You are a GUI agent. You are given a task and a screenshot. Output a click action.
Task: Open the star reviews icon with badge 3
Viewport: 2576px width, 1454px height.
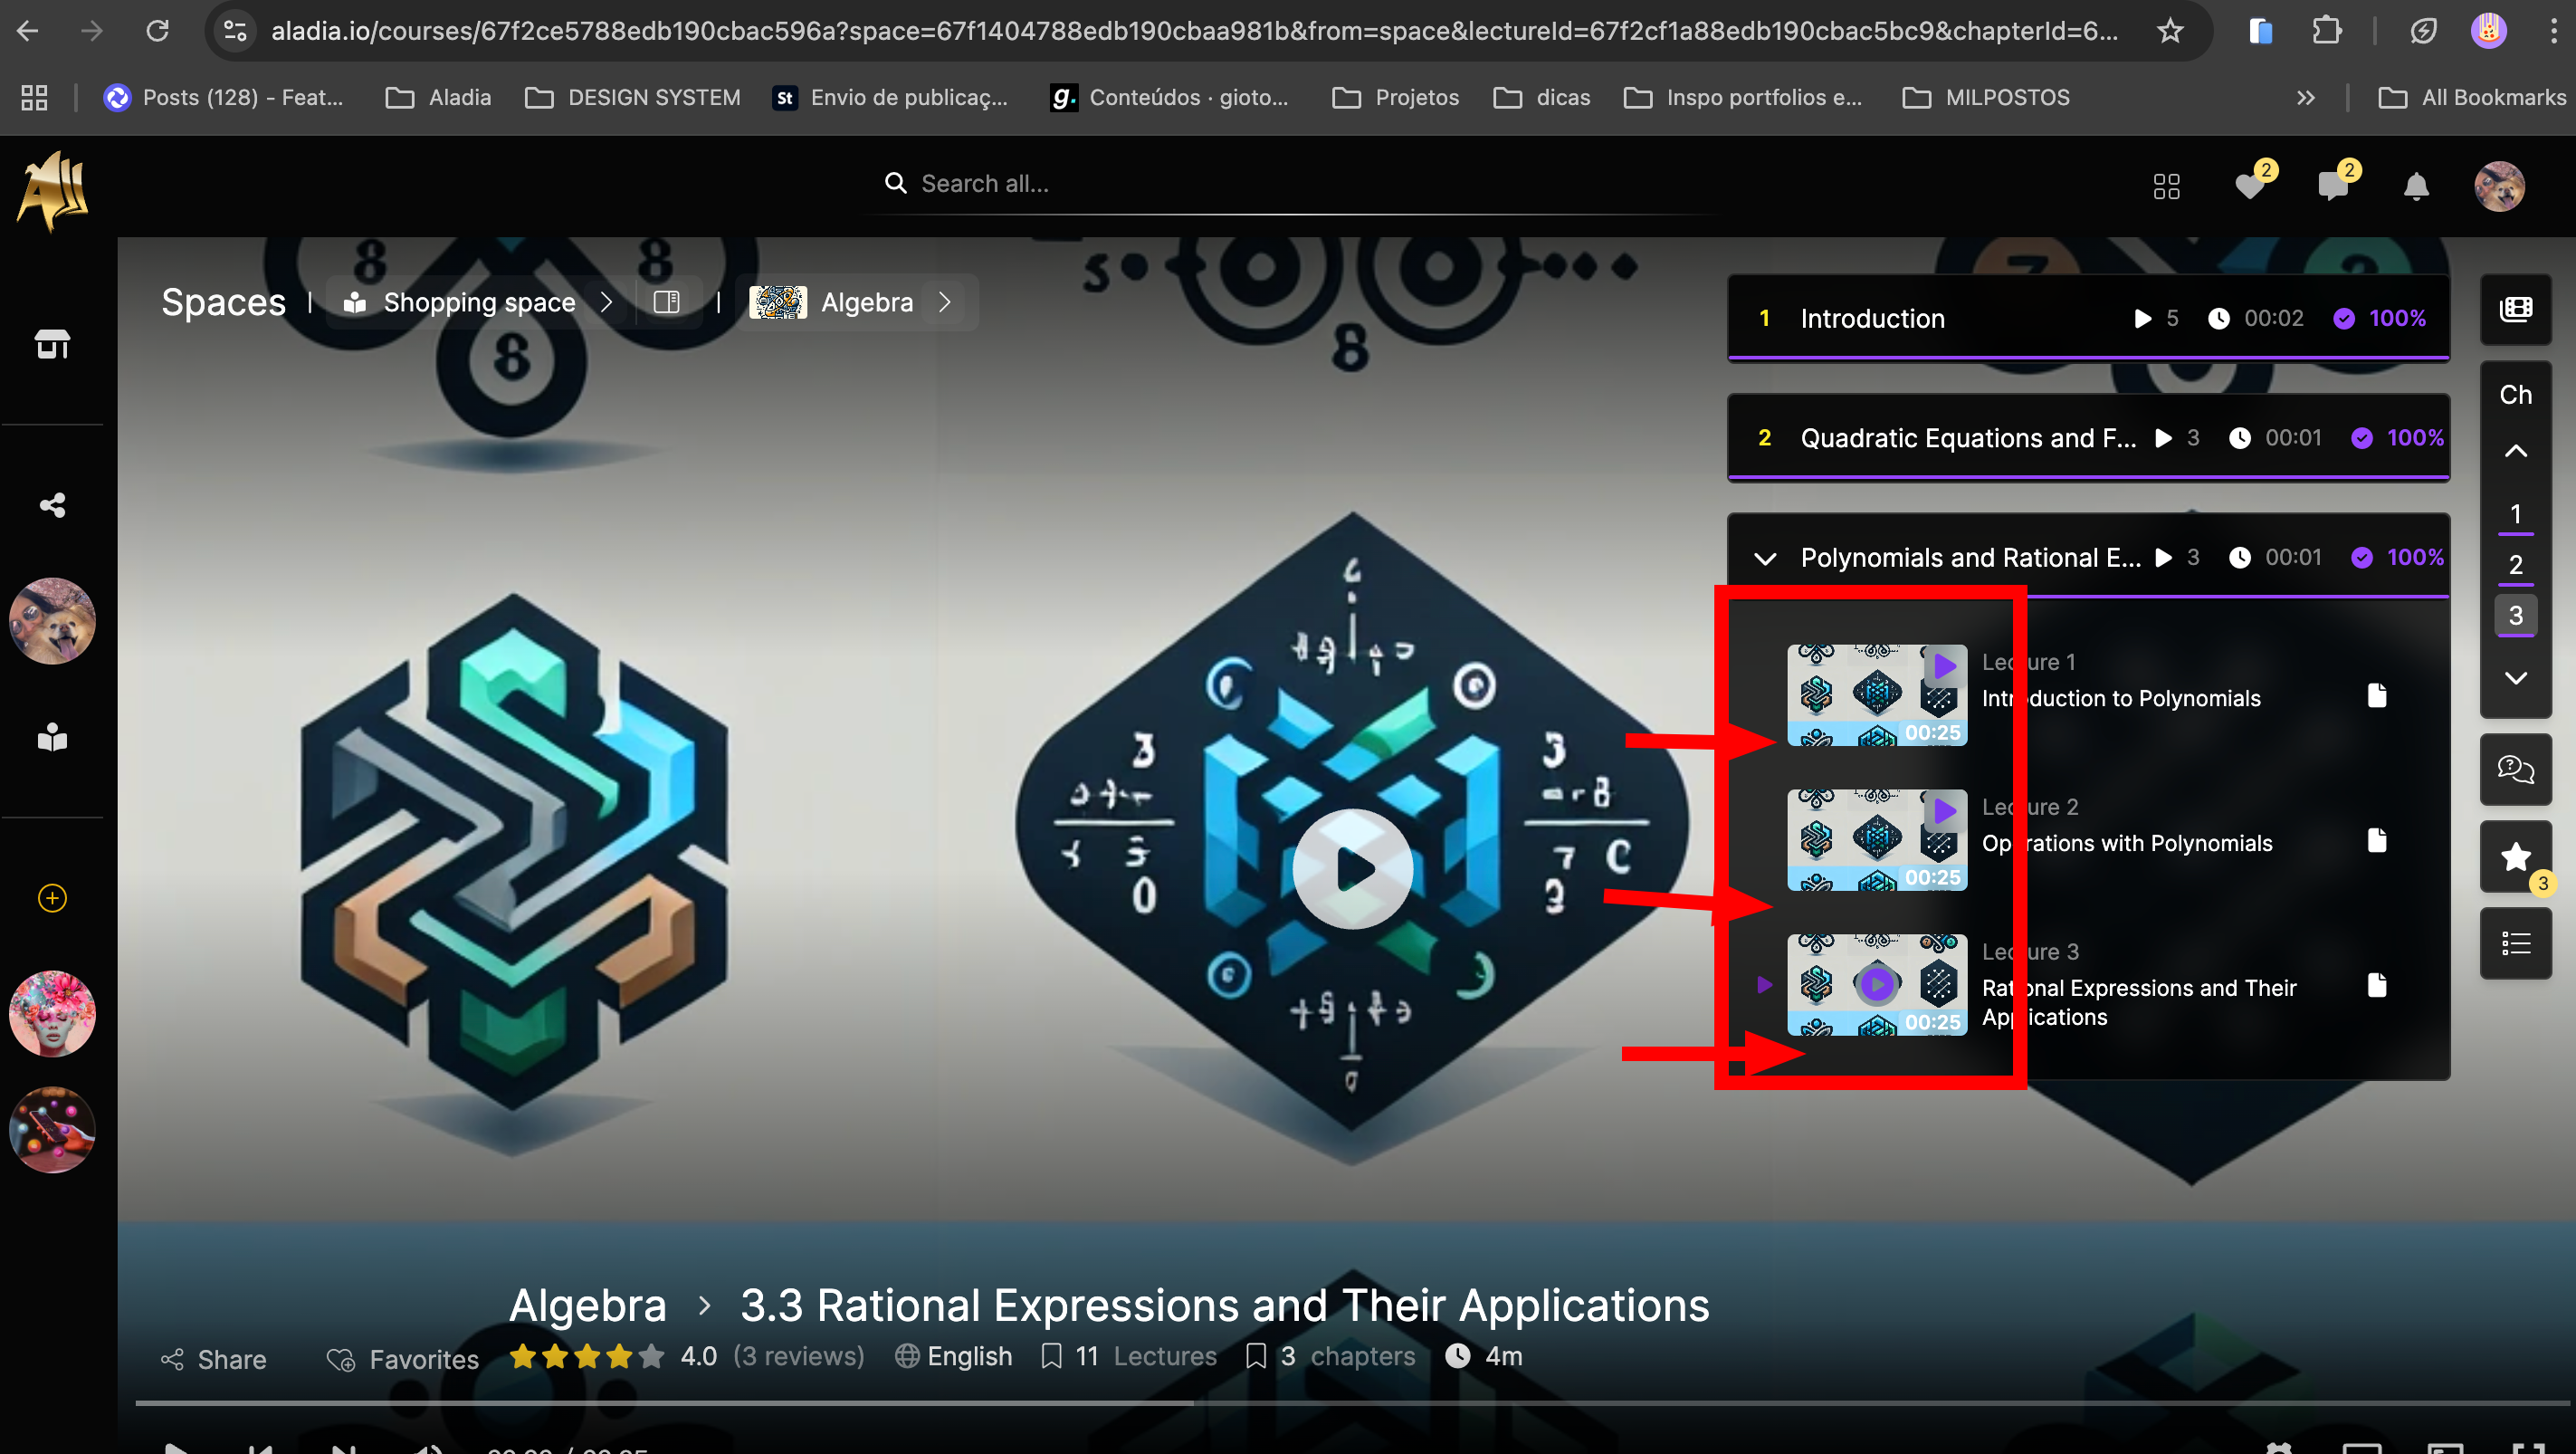tap(2516, 857)
